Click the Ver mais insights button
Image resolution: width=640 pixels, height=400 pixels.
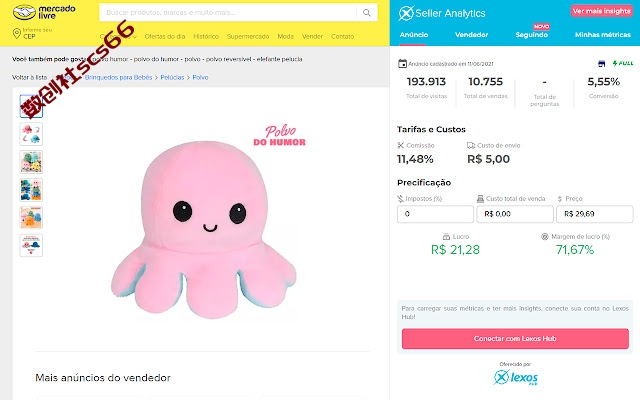tap(601, 11)
